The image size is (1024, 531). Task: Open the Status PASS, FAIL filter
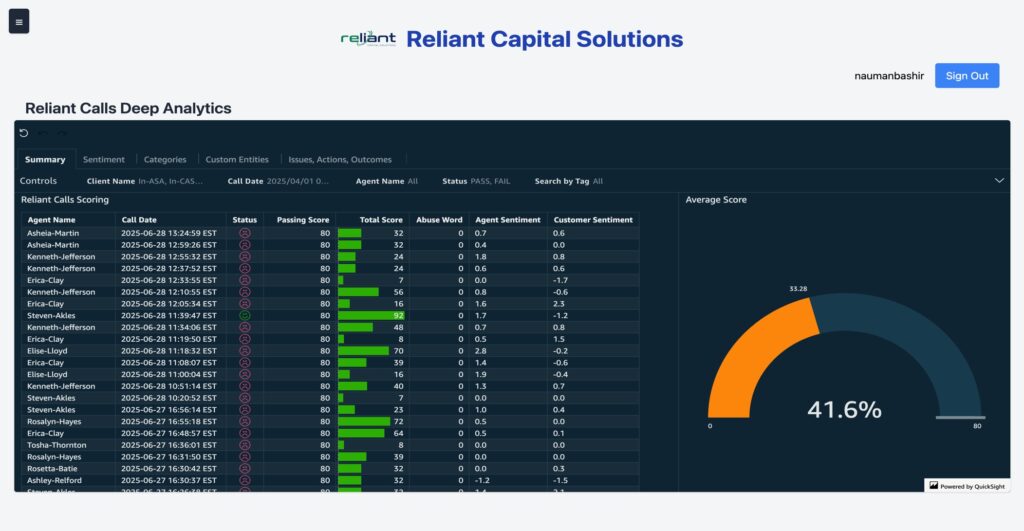click(476, 181)
